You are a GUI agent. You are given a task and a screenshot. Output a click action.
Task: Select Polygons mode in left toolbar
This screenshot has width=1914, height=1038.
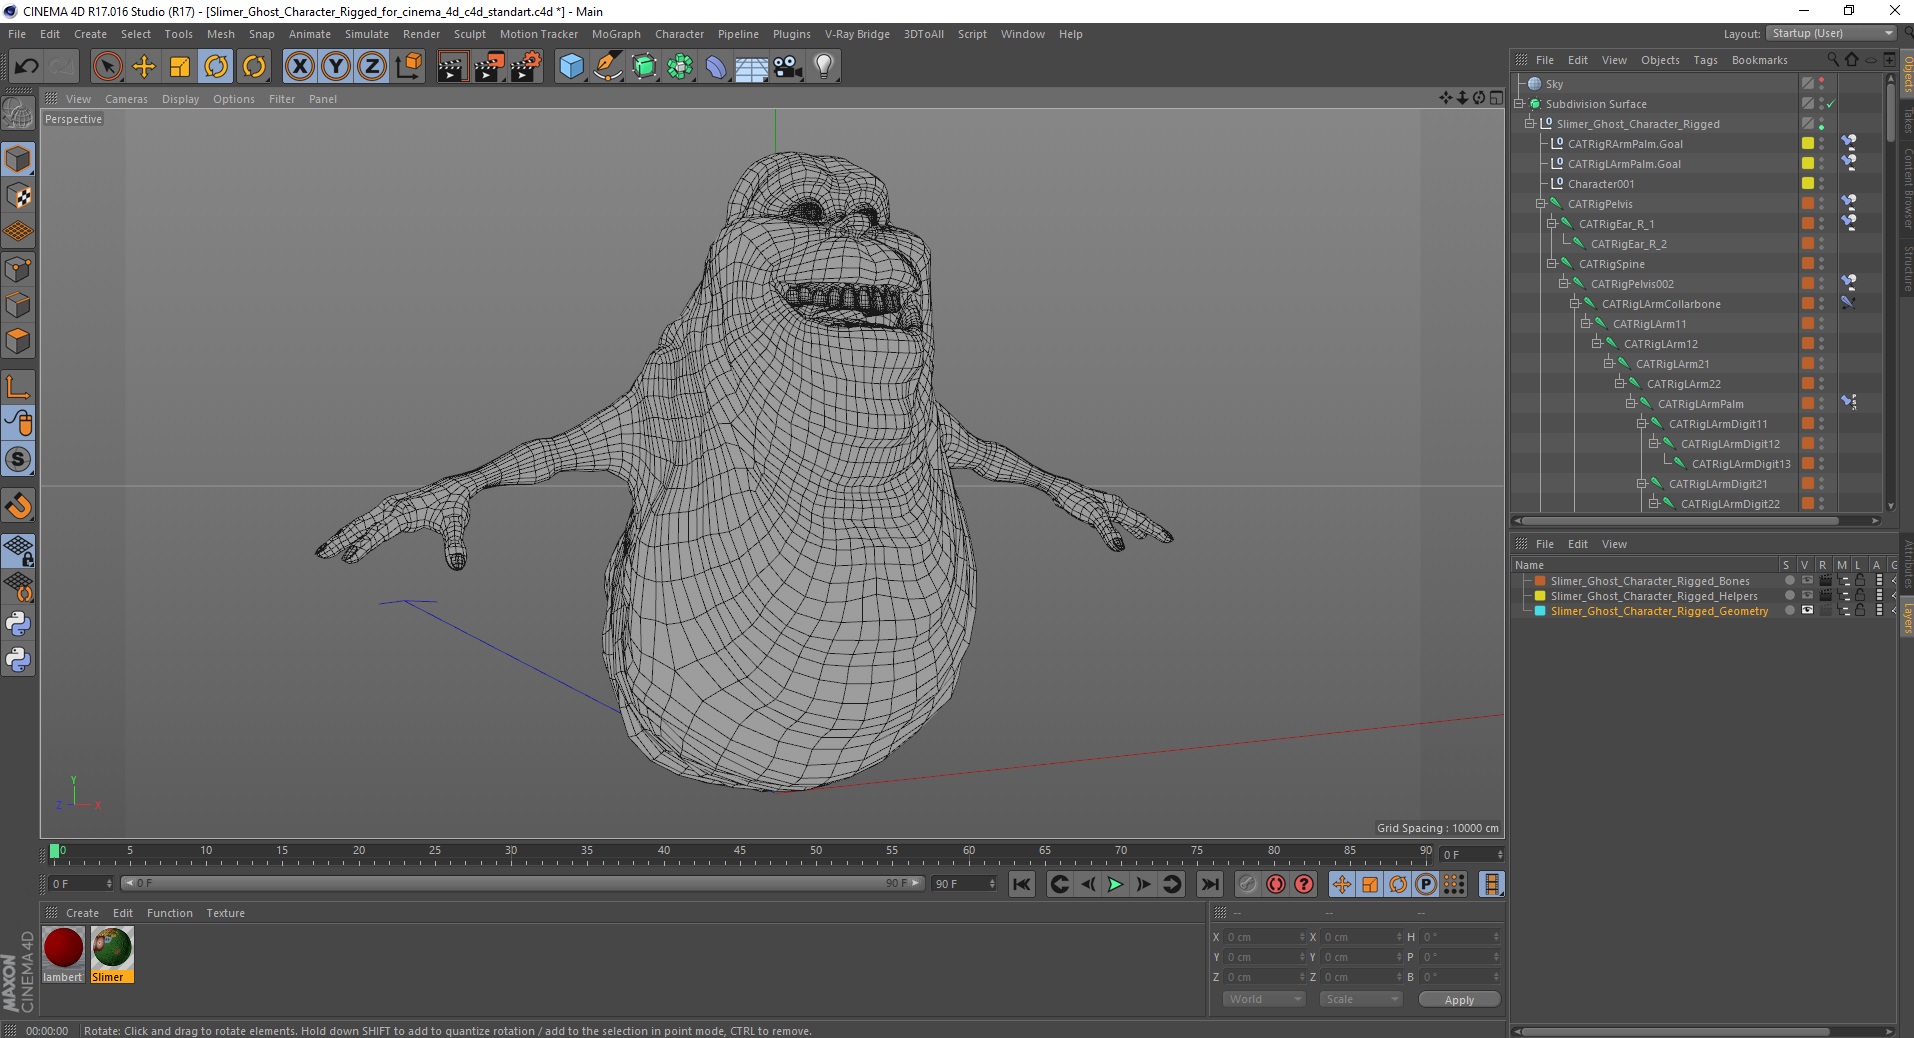click(x=18, y=341)
